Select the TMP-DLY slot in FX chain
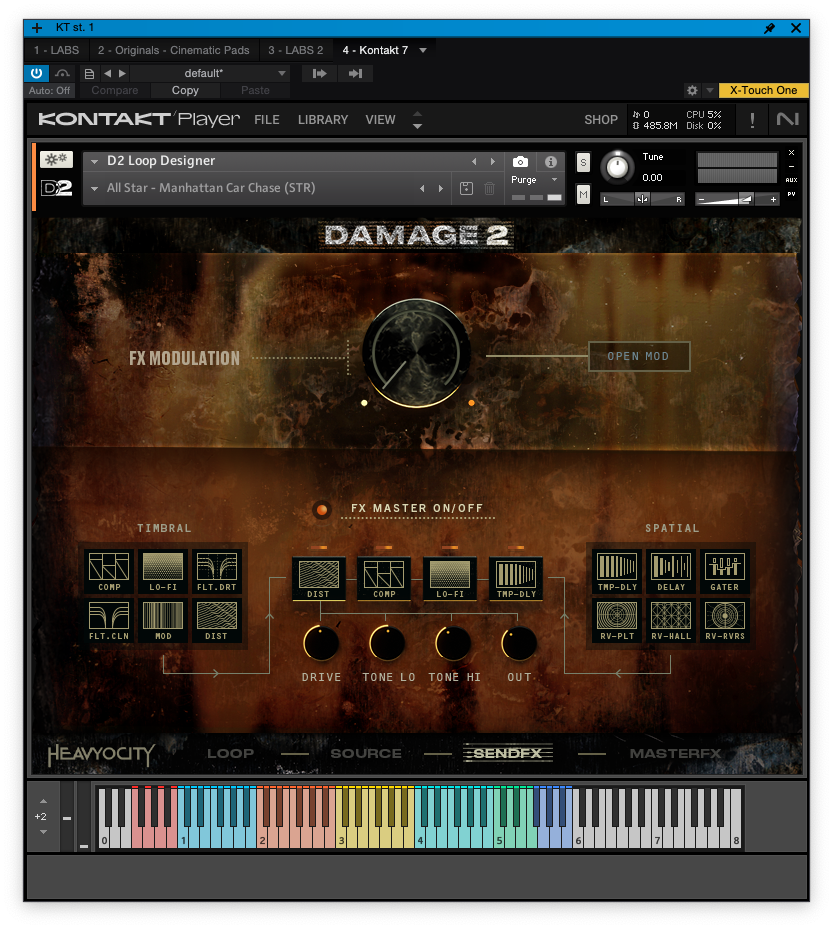The image size is (833, 929). (516, 578)
